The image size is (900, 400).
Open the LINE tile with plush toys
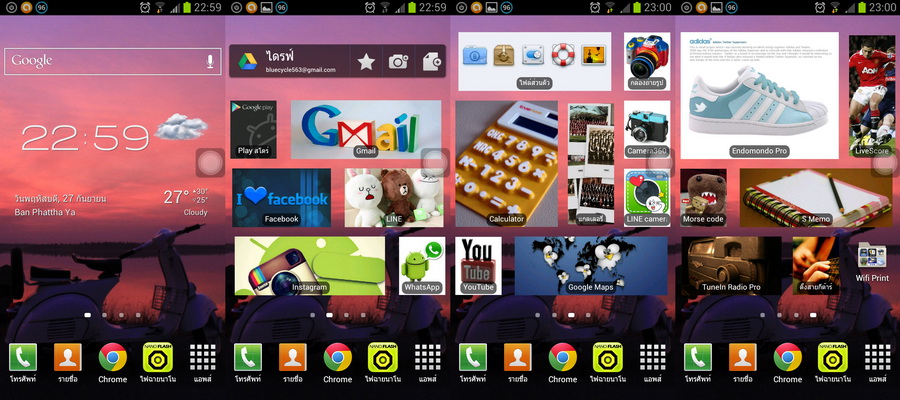click(394, 197)
